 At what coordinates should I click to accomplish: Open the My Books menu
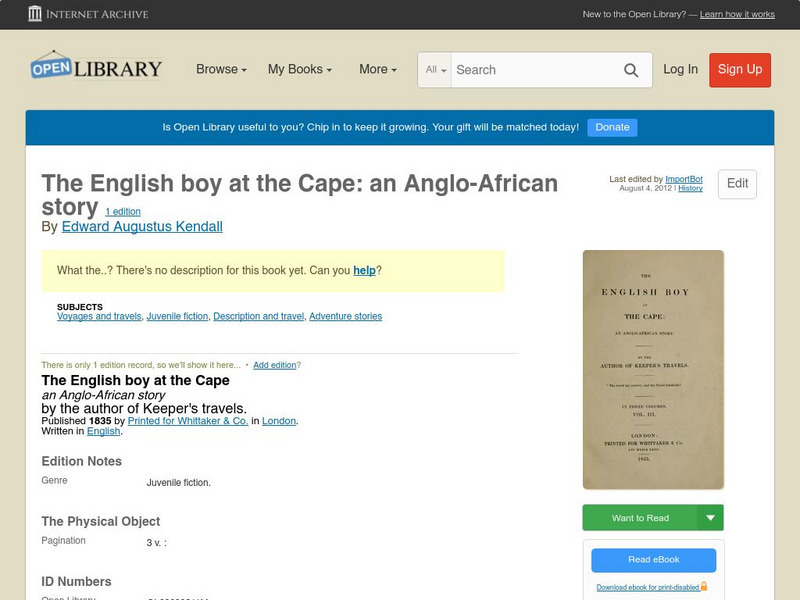(x=299, y=70)
